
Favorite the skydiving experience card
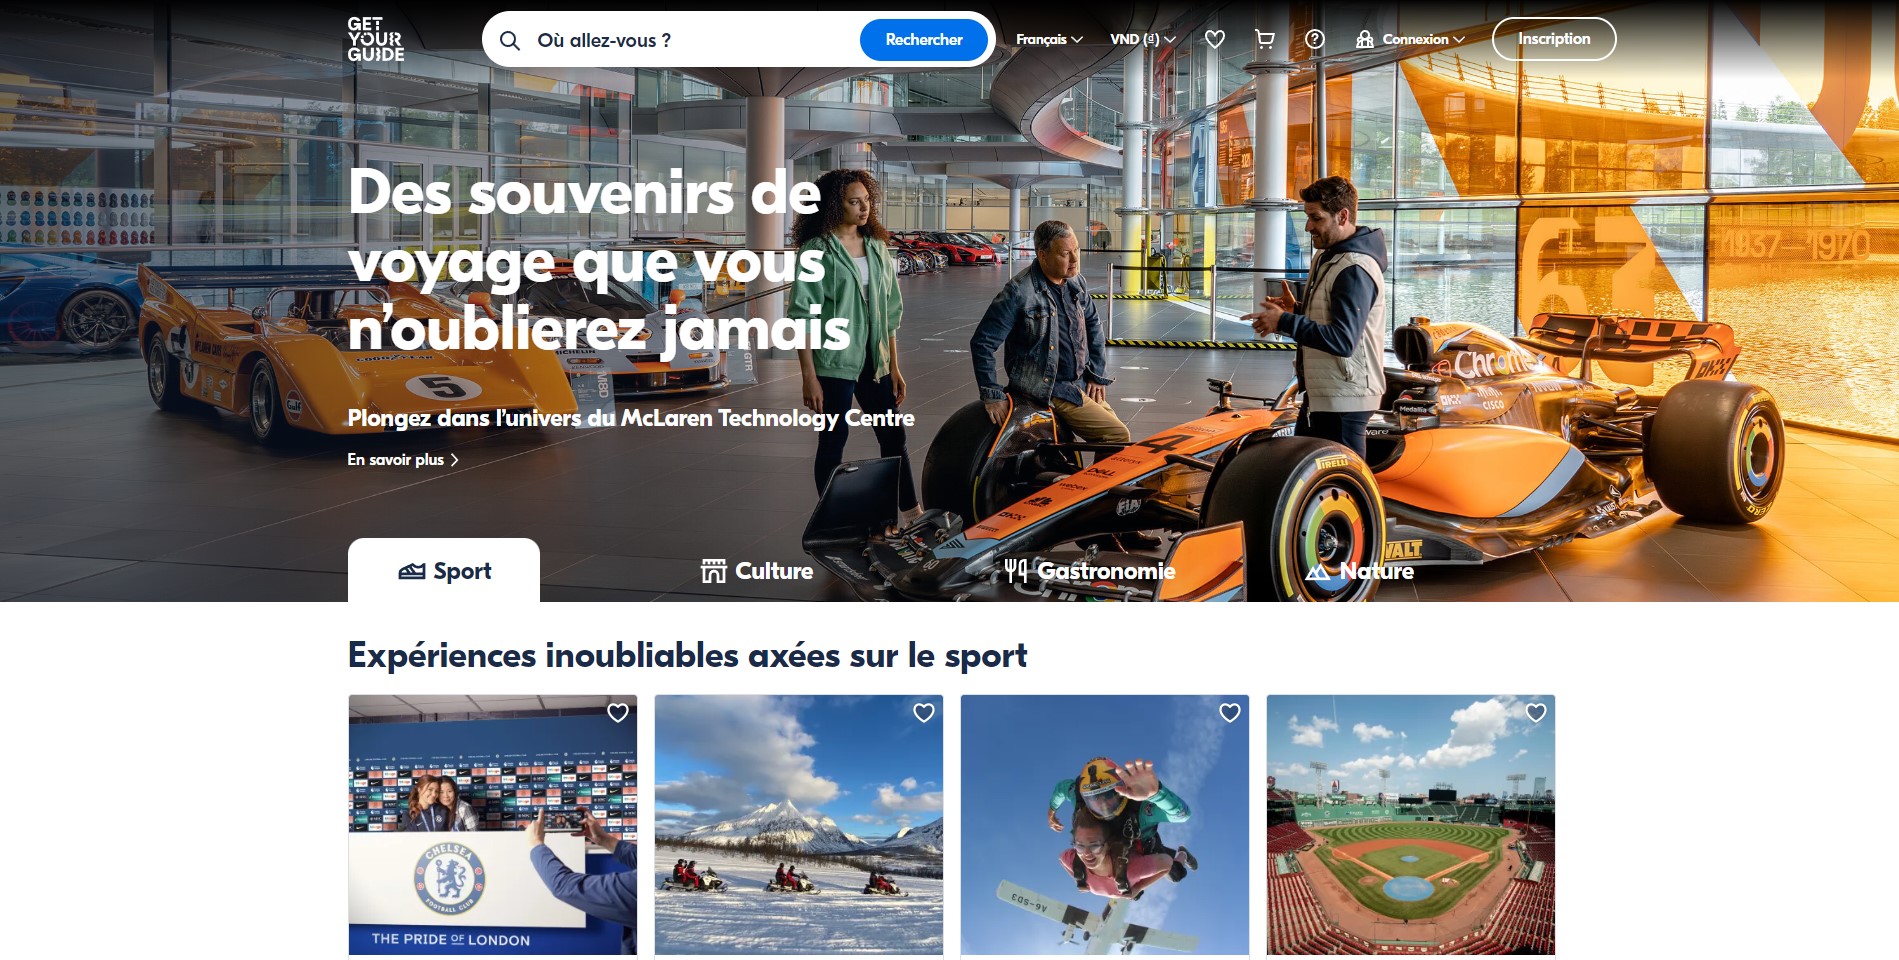click(x=1230, y=713)
